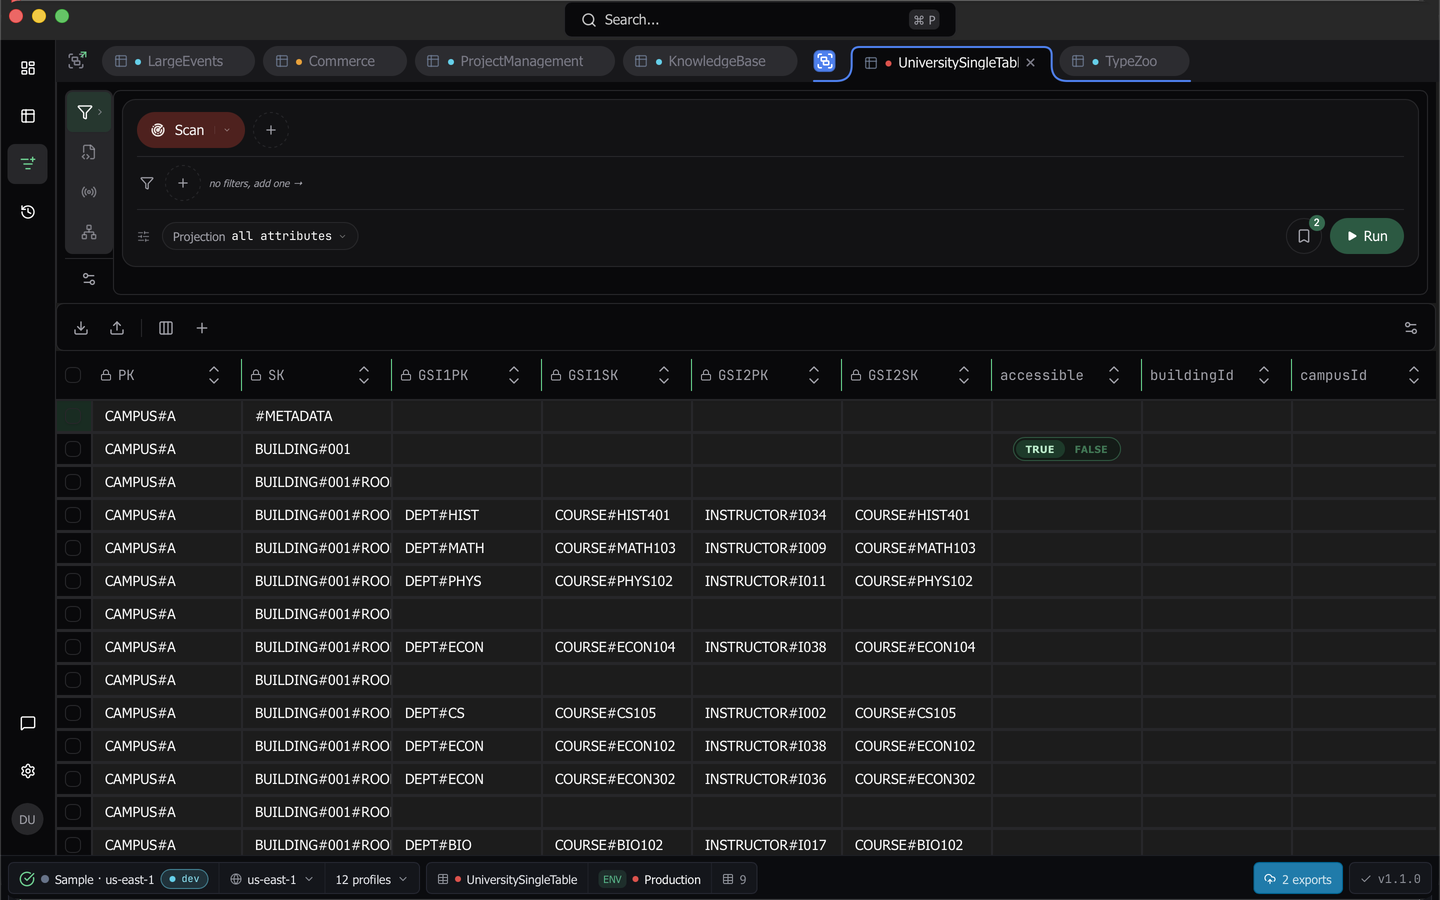This screenshot has height=900, width=1440.
Task: Sort by campusId column arrows
Action: (1414, 375)
